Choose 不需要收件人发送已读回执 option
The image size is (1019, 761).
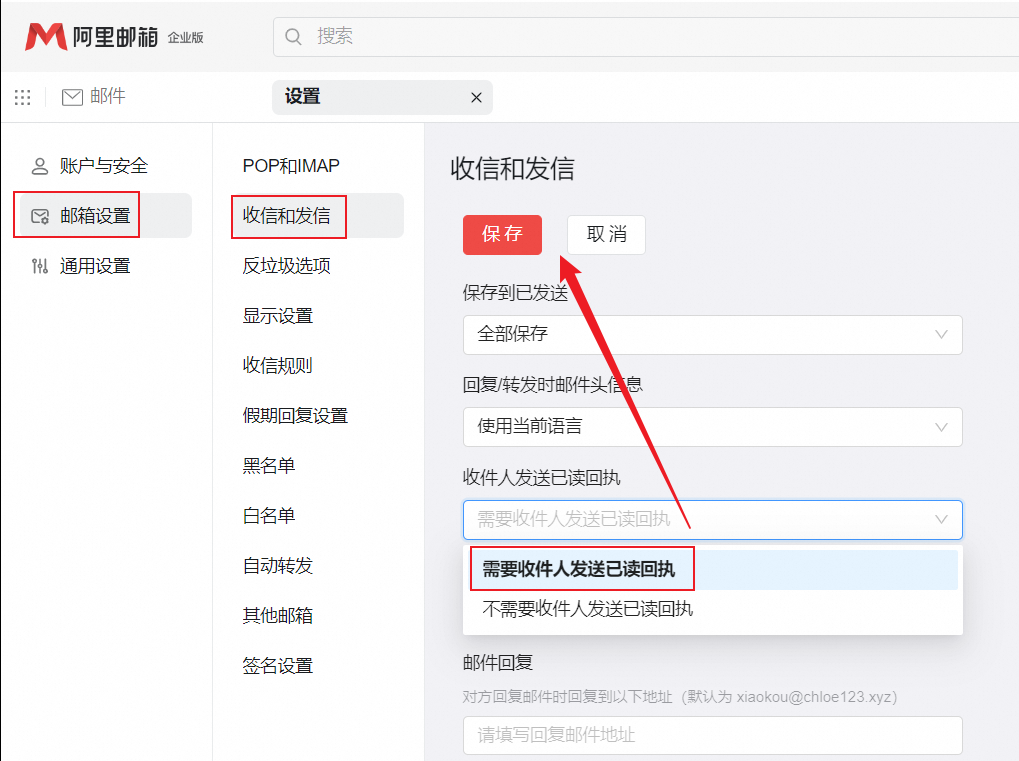(x=588, y=609)
